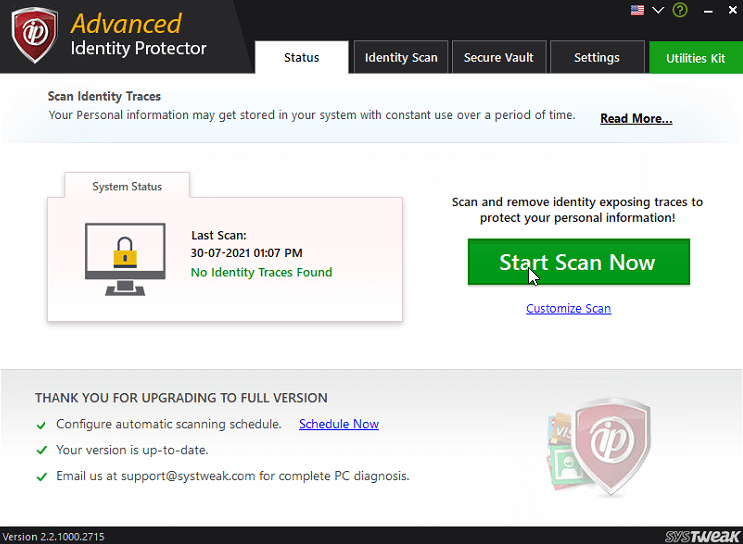Open the Secure Vault tab
Screen dimensions: 743x544
click(x=498, y=57)
